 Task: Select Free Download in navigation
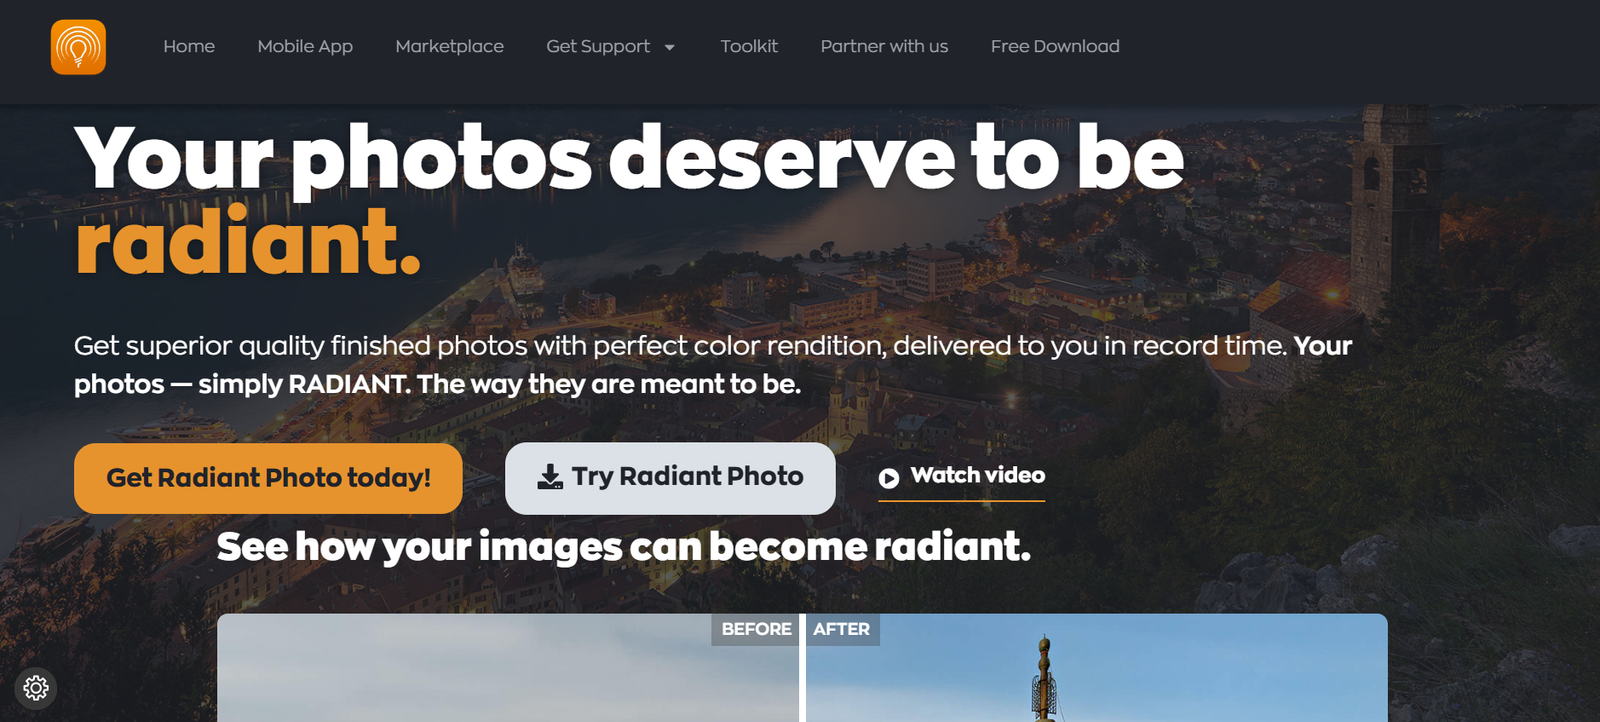pos(1055,46)
